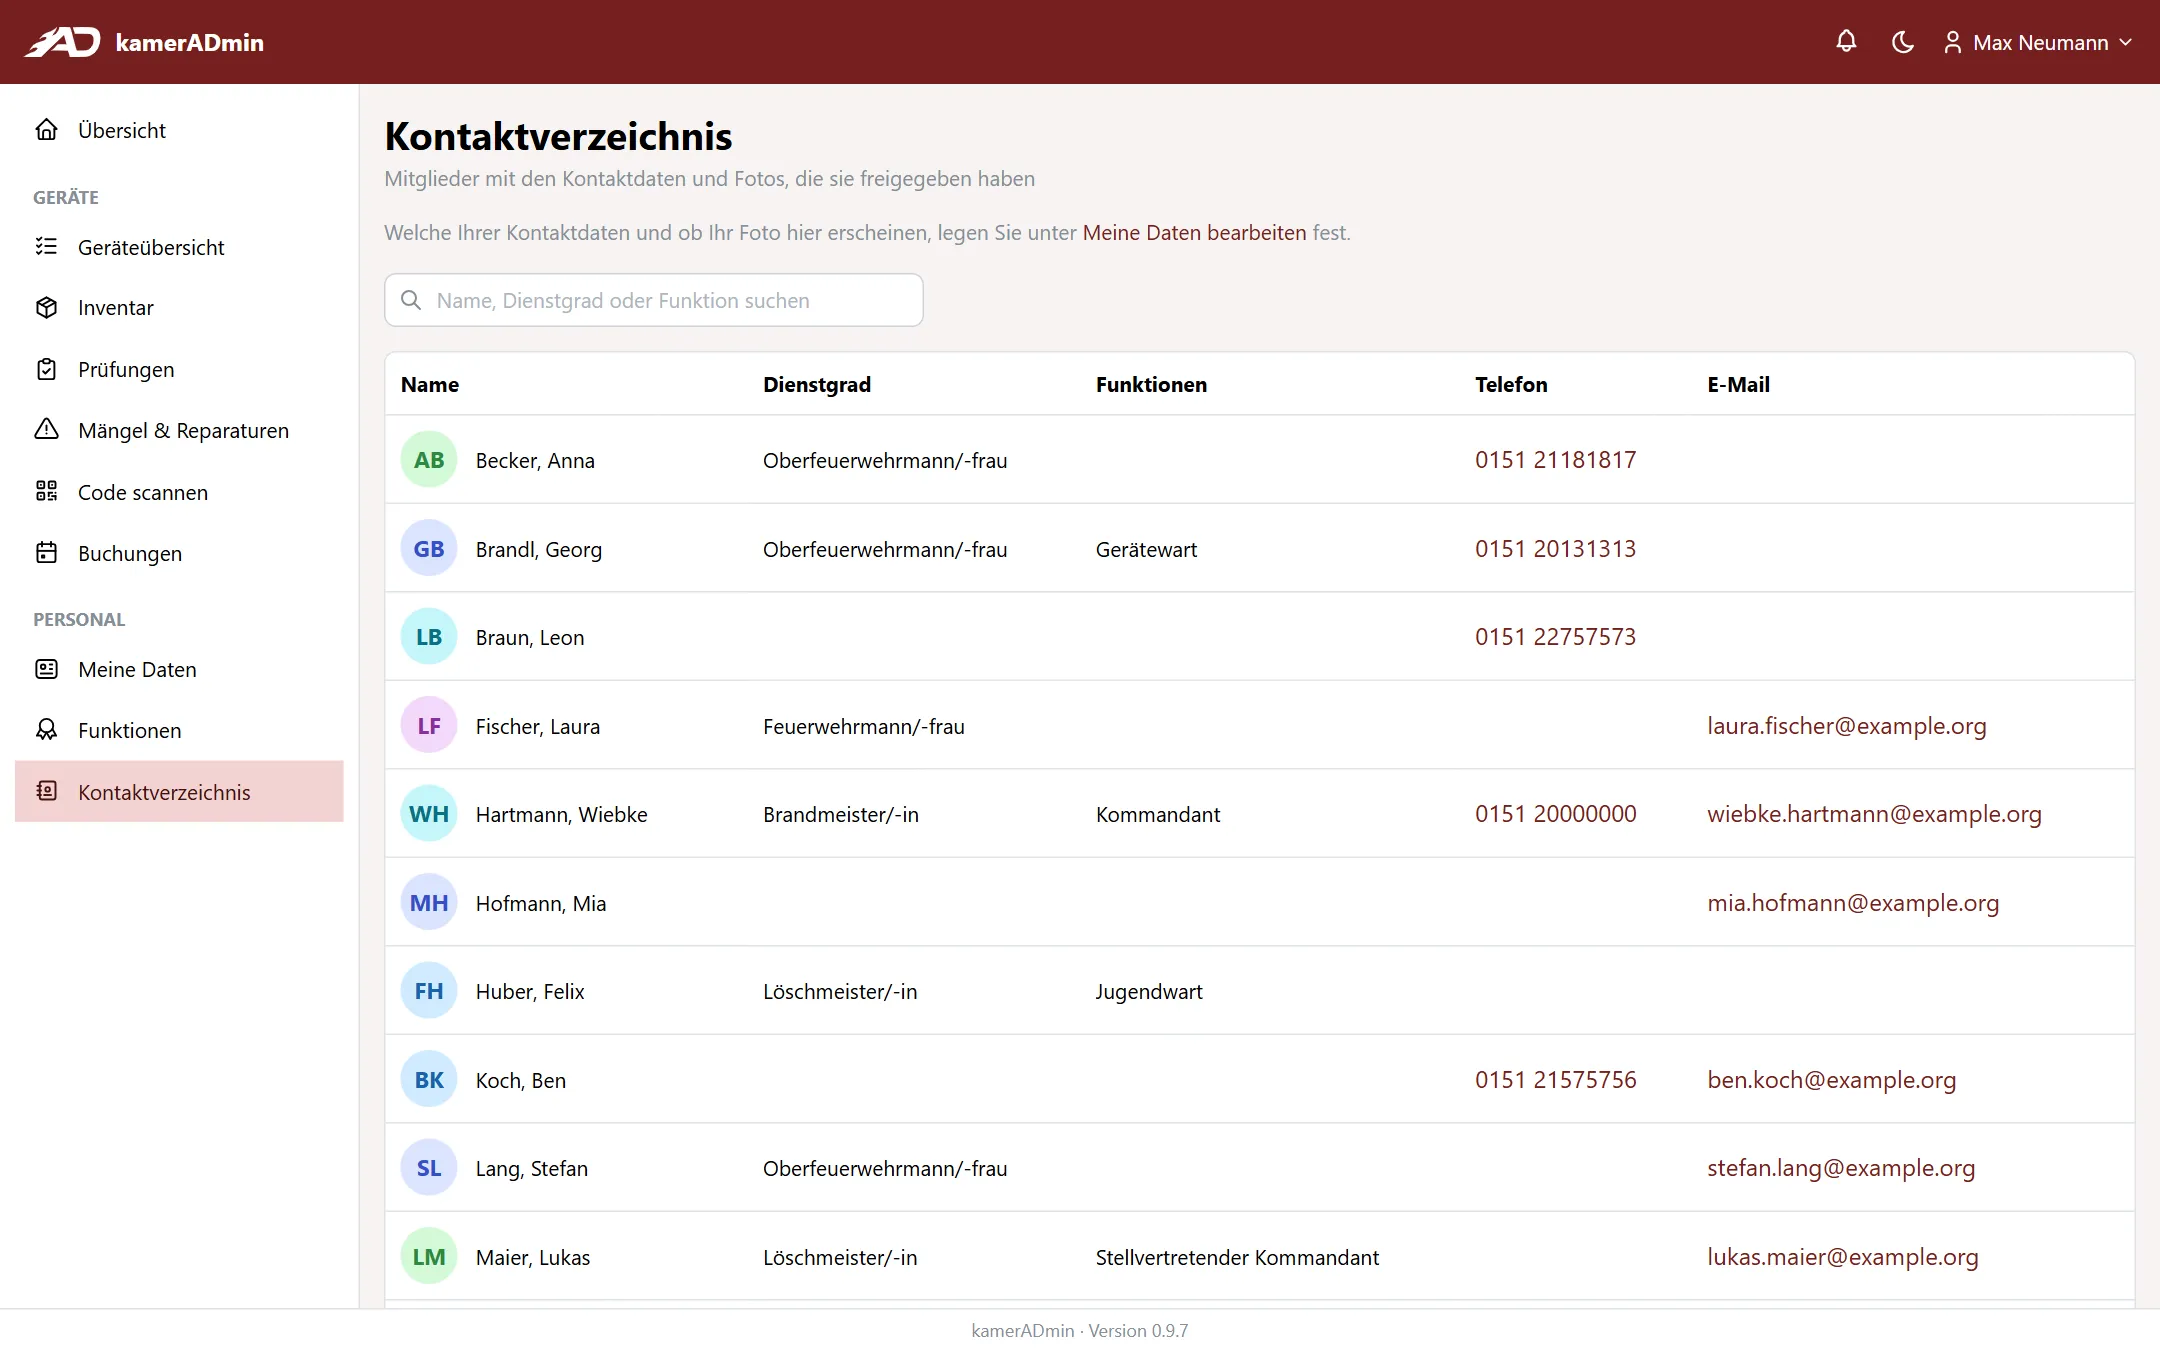The height and width of the screenshot is (1350, 2160).
Task: Click LM avatar of Lukas Maier
Action: (429, 1256)
